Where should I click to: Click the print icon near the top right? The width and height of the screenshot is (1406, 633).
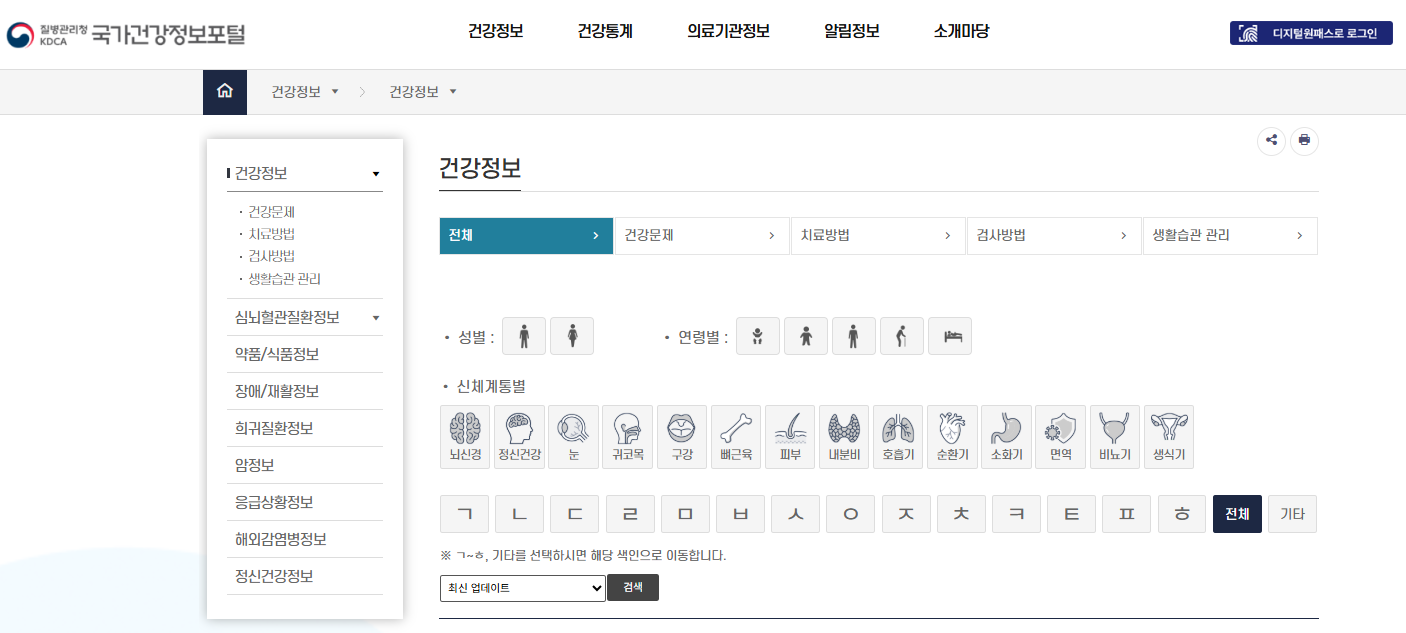(1304, 141)
